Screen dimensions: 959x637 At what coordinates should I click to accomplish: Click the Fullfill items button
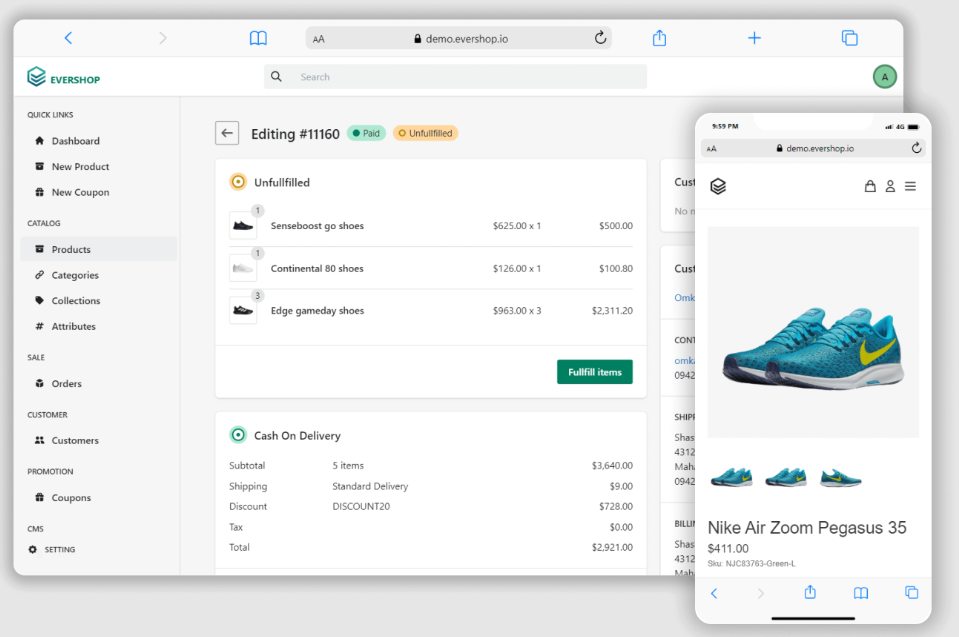pos(594,372)
